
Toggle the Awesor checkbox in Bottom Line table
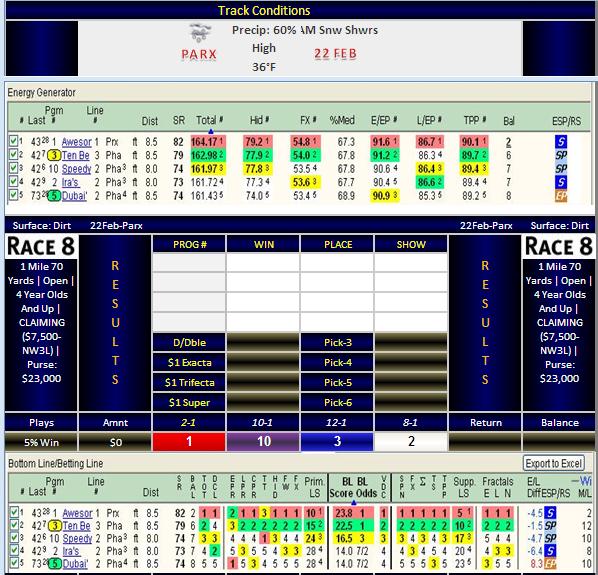(14, 512)
